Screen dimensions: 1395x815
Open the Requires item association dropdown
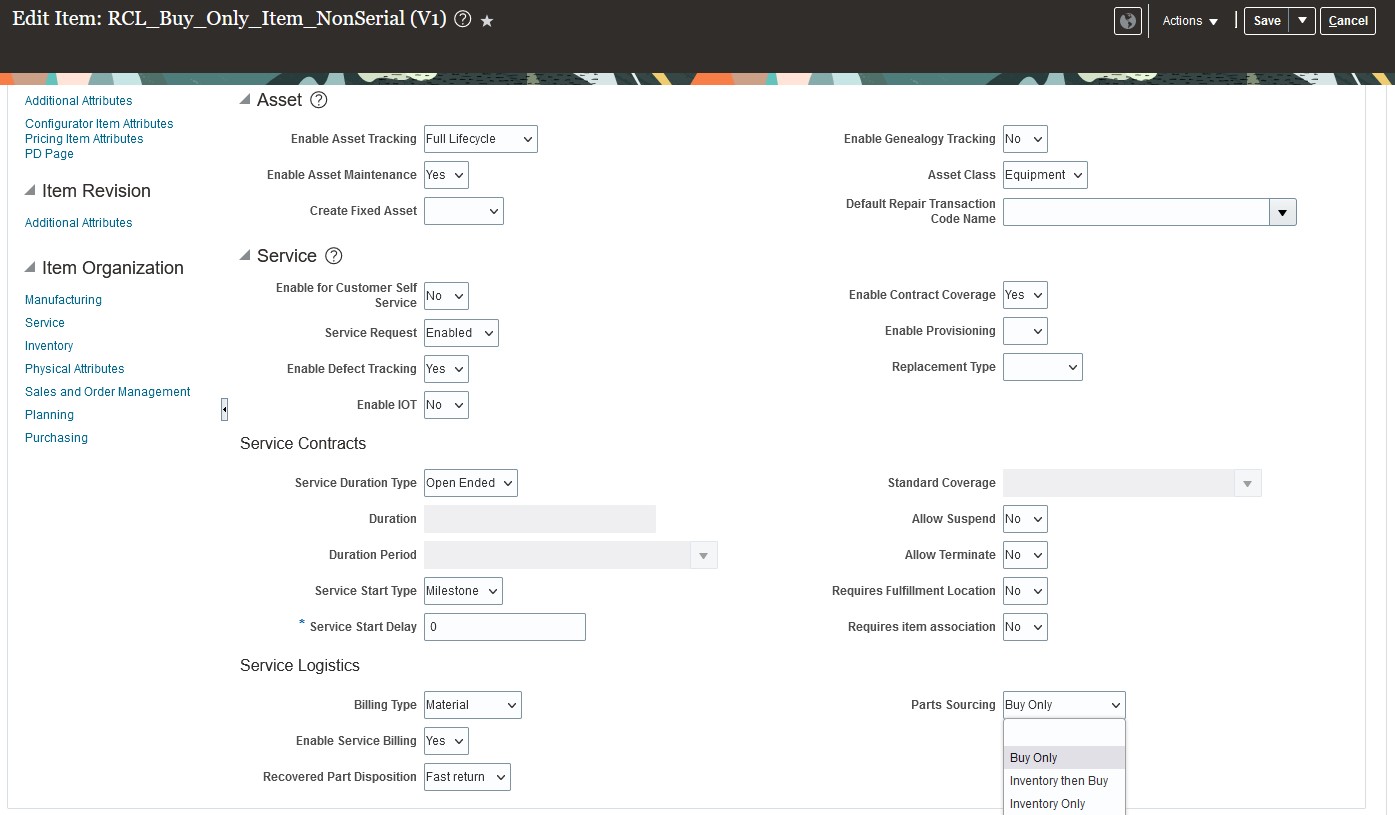1025,627
